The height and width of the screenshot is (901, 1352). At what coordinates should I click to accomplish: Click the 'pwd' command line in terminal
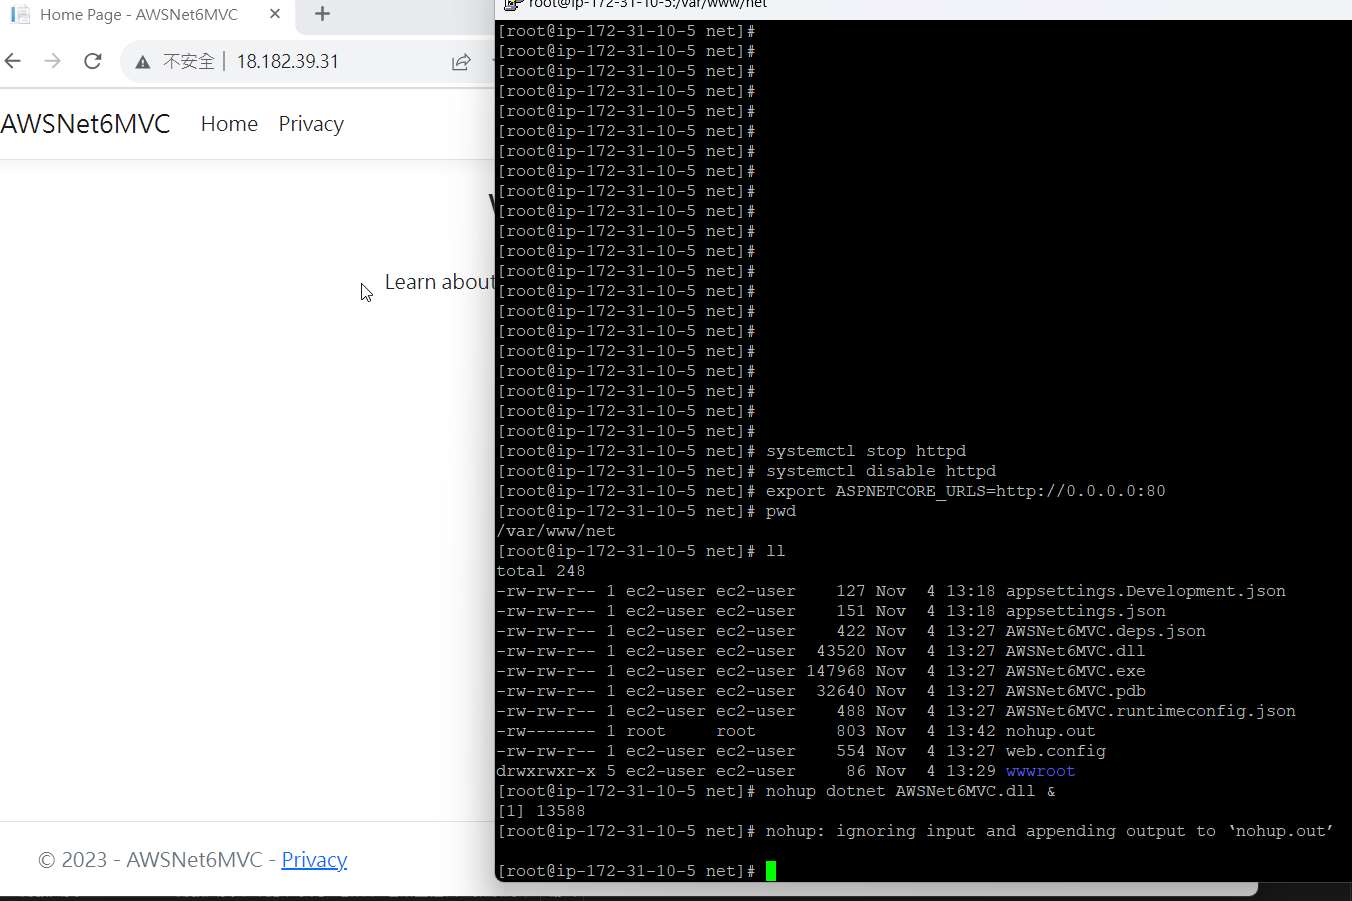click(x=781, y=511)
